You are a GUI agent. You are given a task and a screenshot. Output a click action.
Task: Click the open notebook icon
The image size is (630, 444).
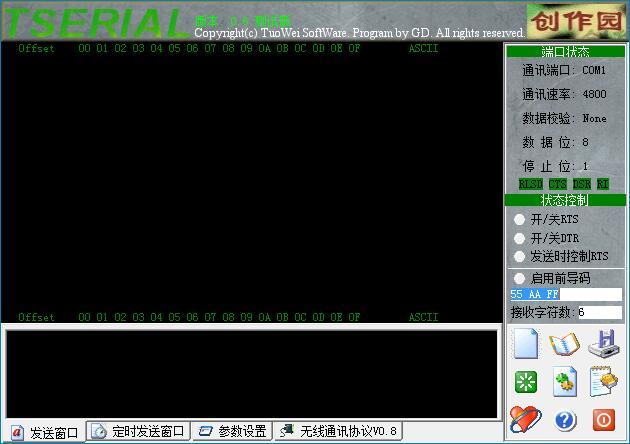(x=565, y=344)
